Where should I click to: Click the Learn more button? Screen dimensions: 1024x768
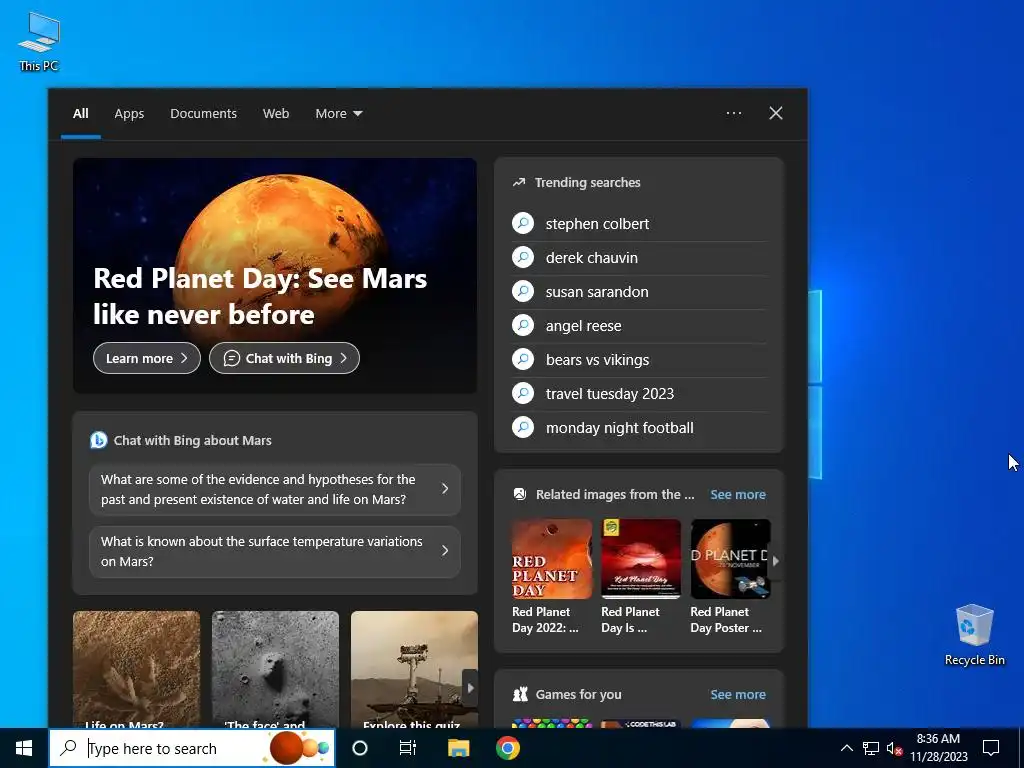tap(147, 358)
